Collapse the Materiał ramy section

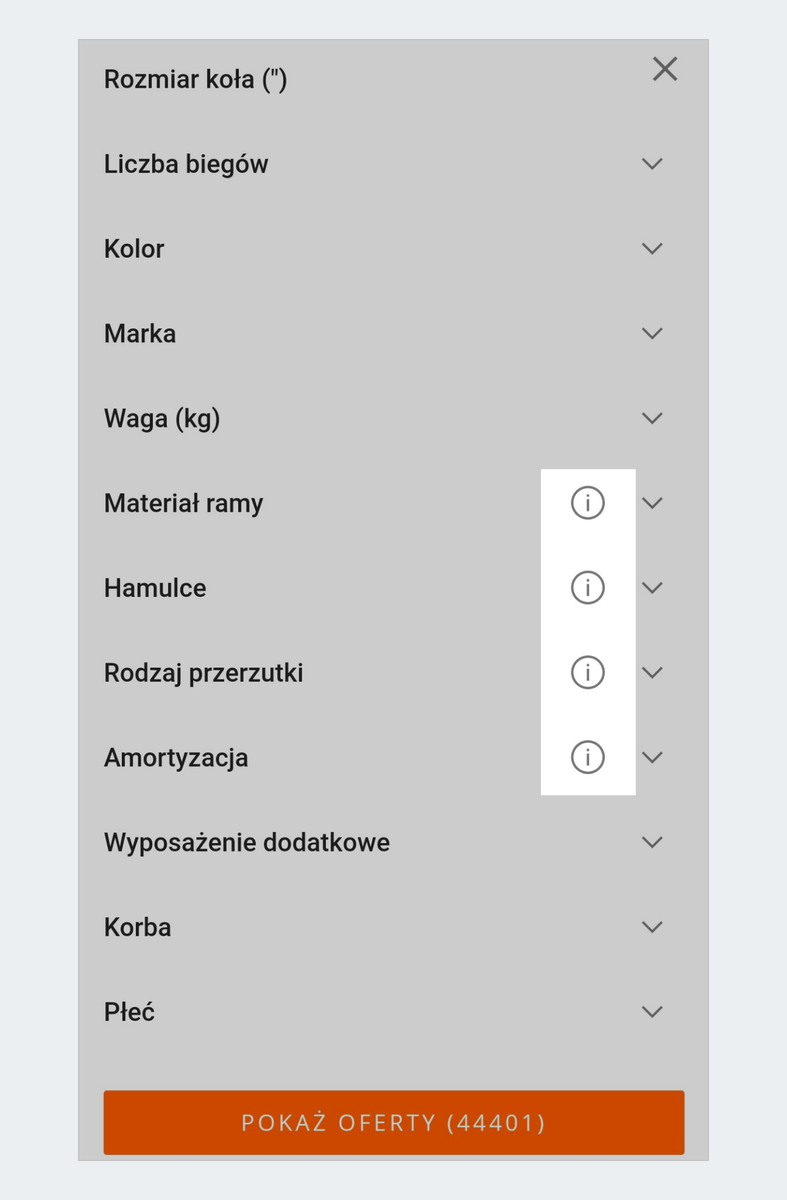point(652,503)
